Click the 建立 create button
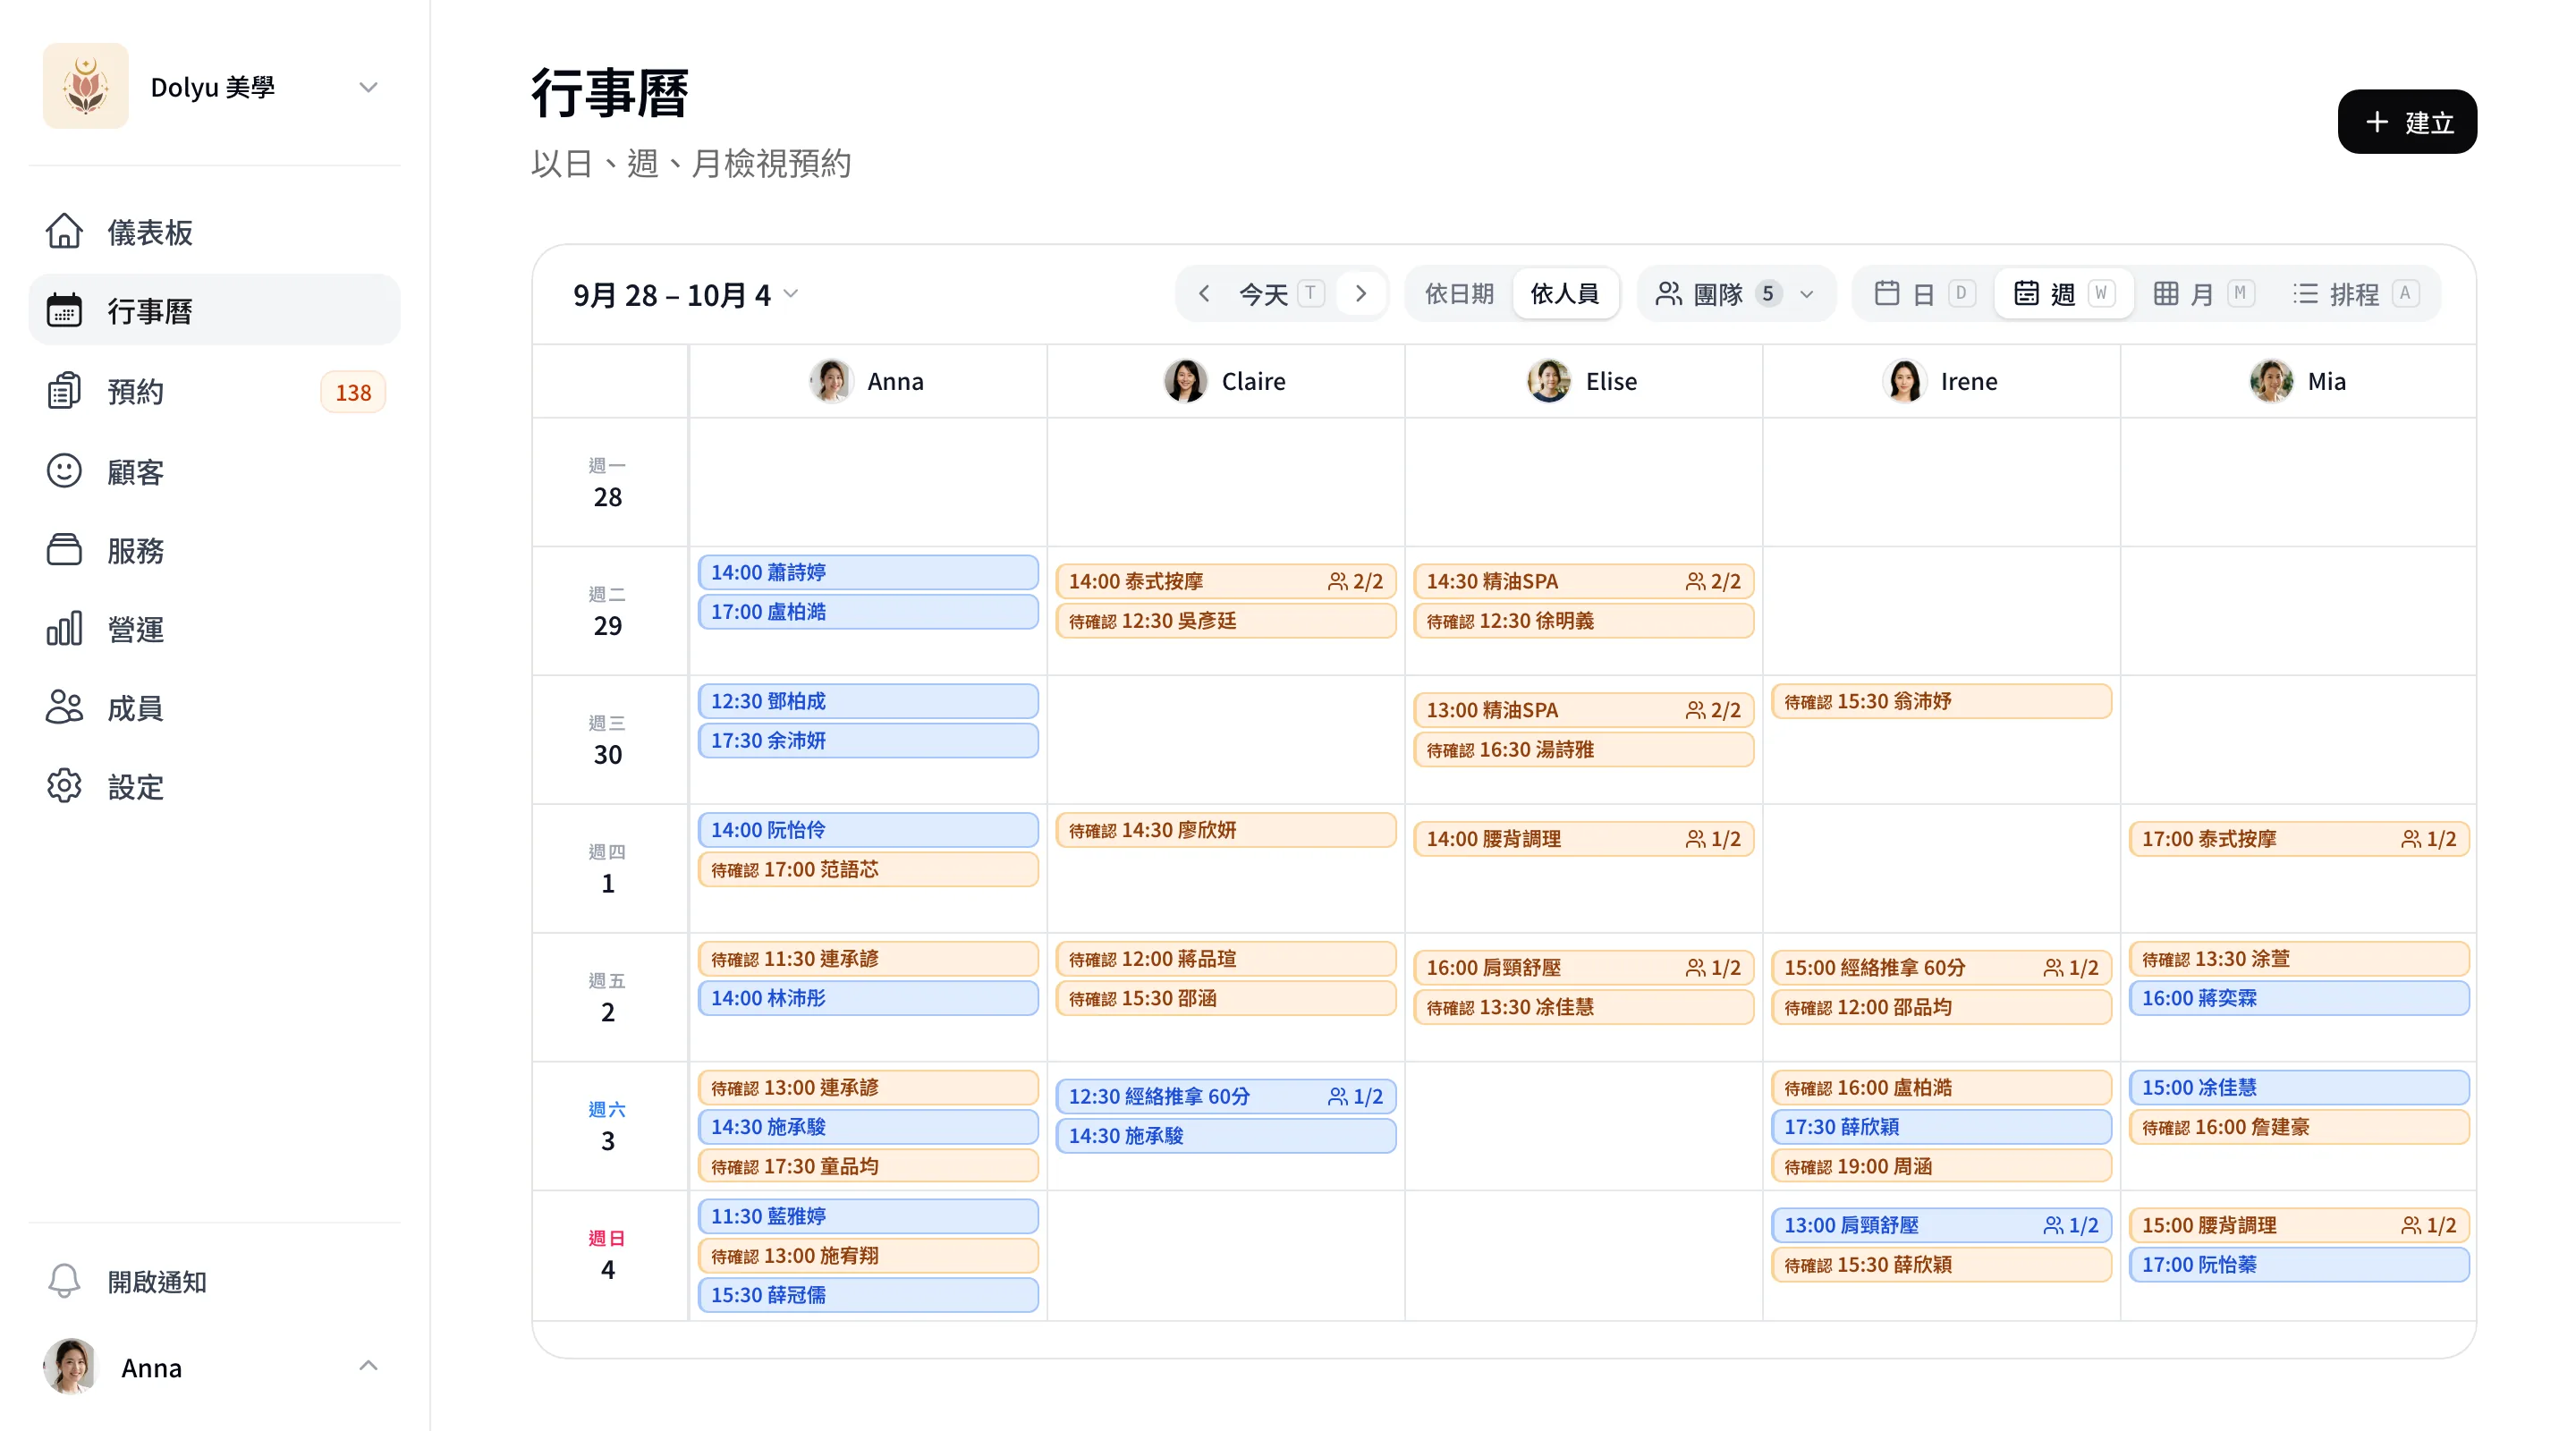The width and height of the screenshot is (2576, 1431). (2407, 122)
